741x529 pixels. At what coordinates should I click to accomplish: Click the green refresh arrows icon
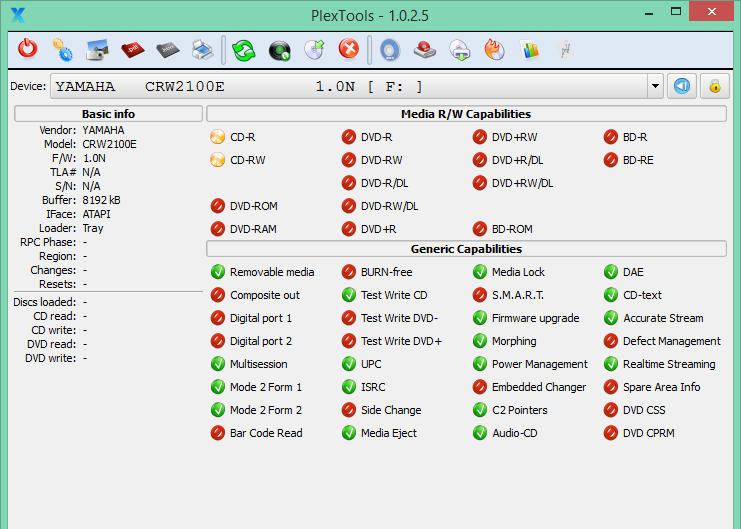[244, 50]
